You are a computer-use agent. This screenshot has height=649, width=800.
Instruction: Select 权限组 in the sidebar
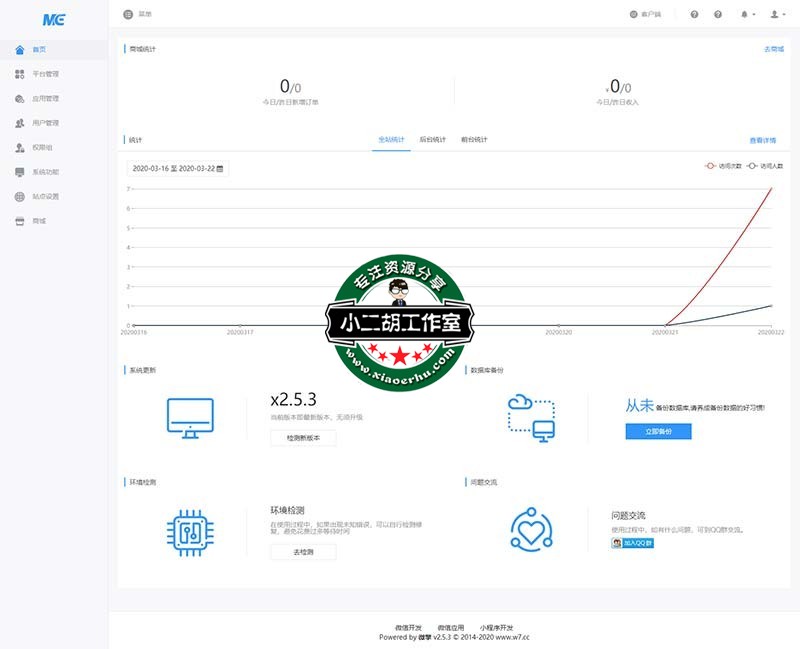40,148
